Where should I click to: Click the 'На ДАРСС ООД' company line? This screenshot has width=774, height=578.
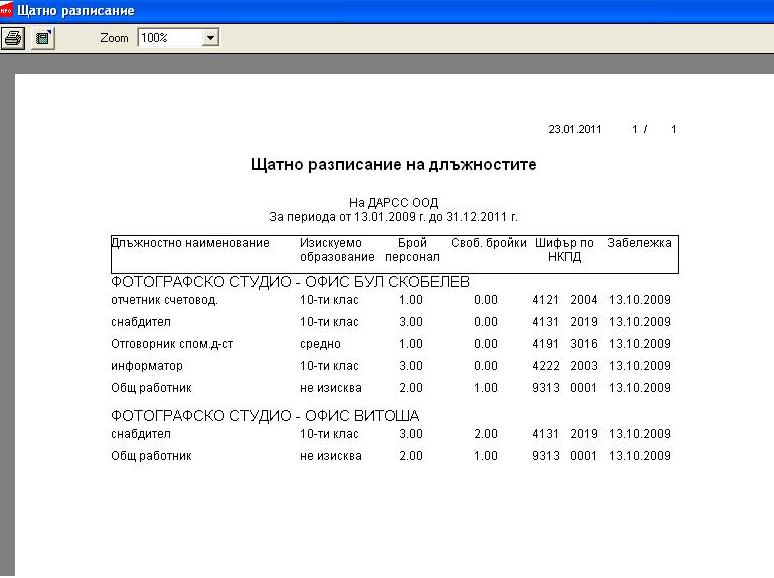tap(393, 202)
